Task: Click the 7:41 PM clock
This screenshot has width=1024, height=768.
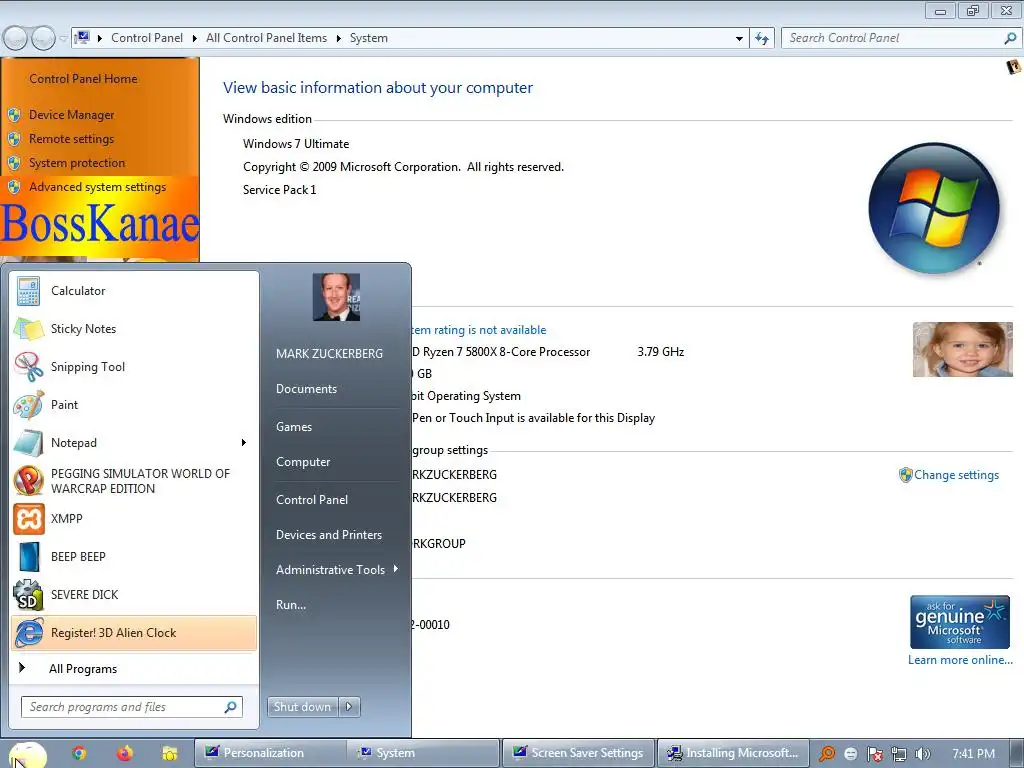Action: (973, 754)
